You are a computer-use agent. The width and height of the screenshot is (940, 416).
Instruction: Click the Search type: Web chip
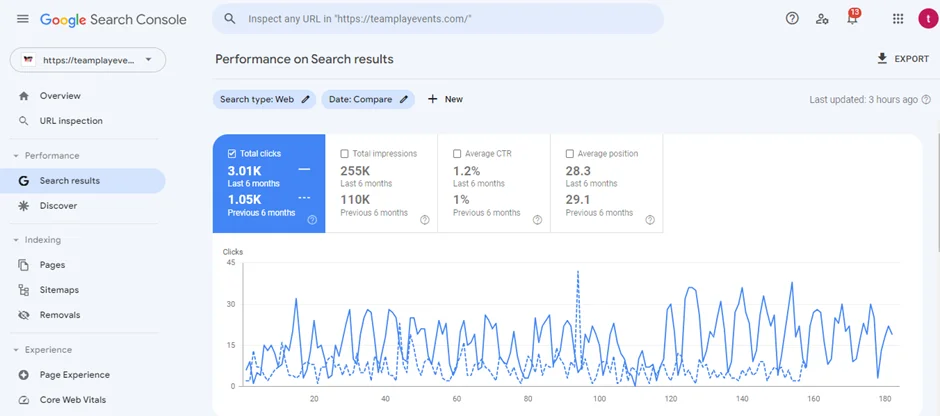click(264, 100)
